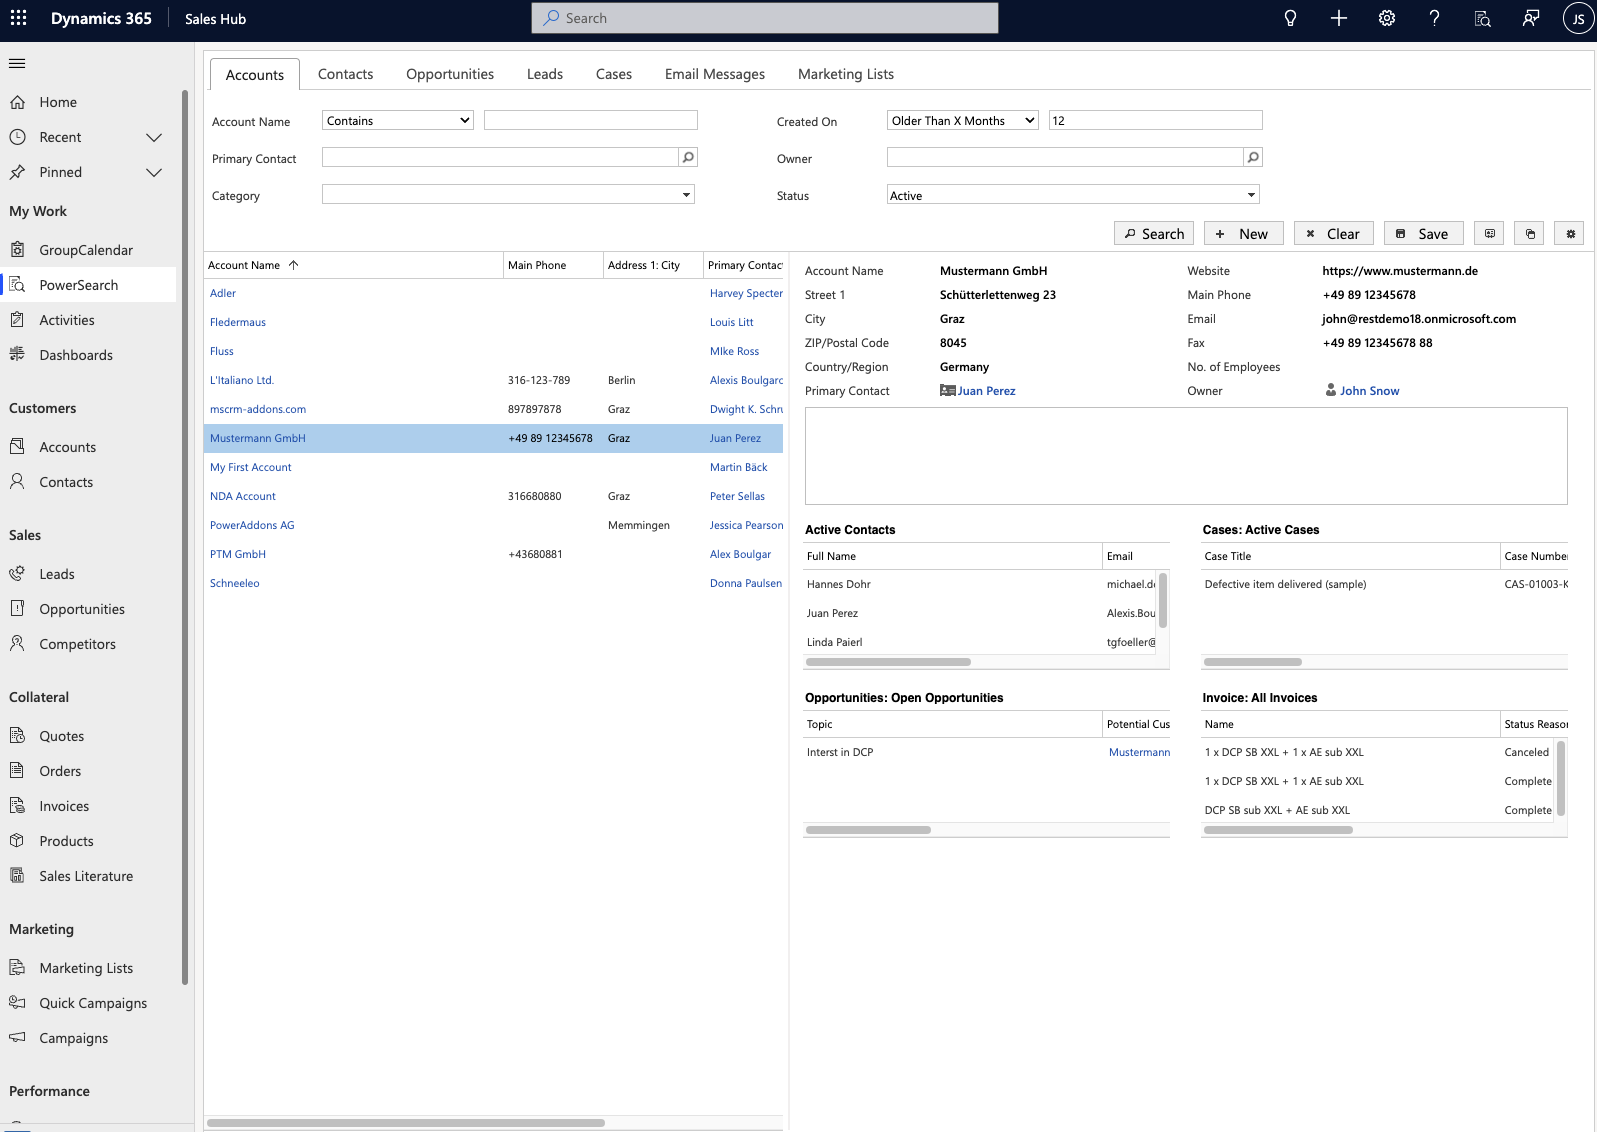Switch to the Email Messages tab

pyautogui.click(x=715, y=74)
